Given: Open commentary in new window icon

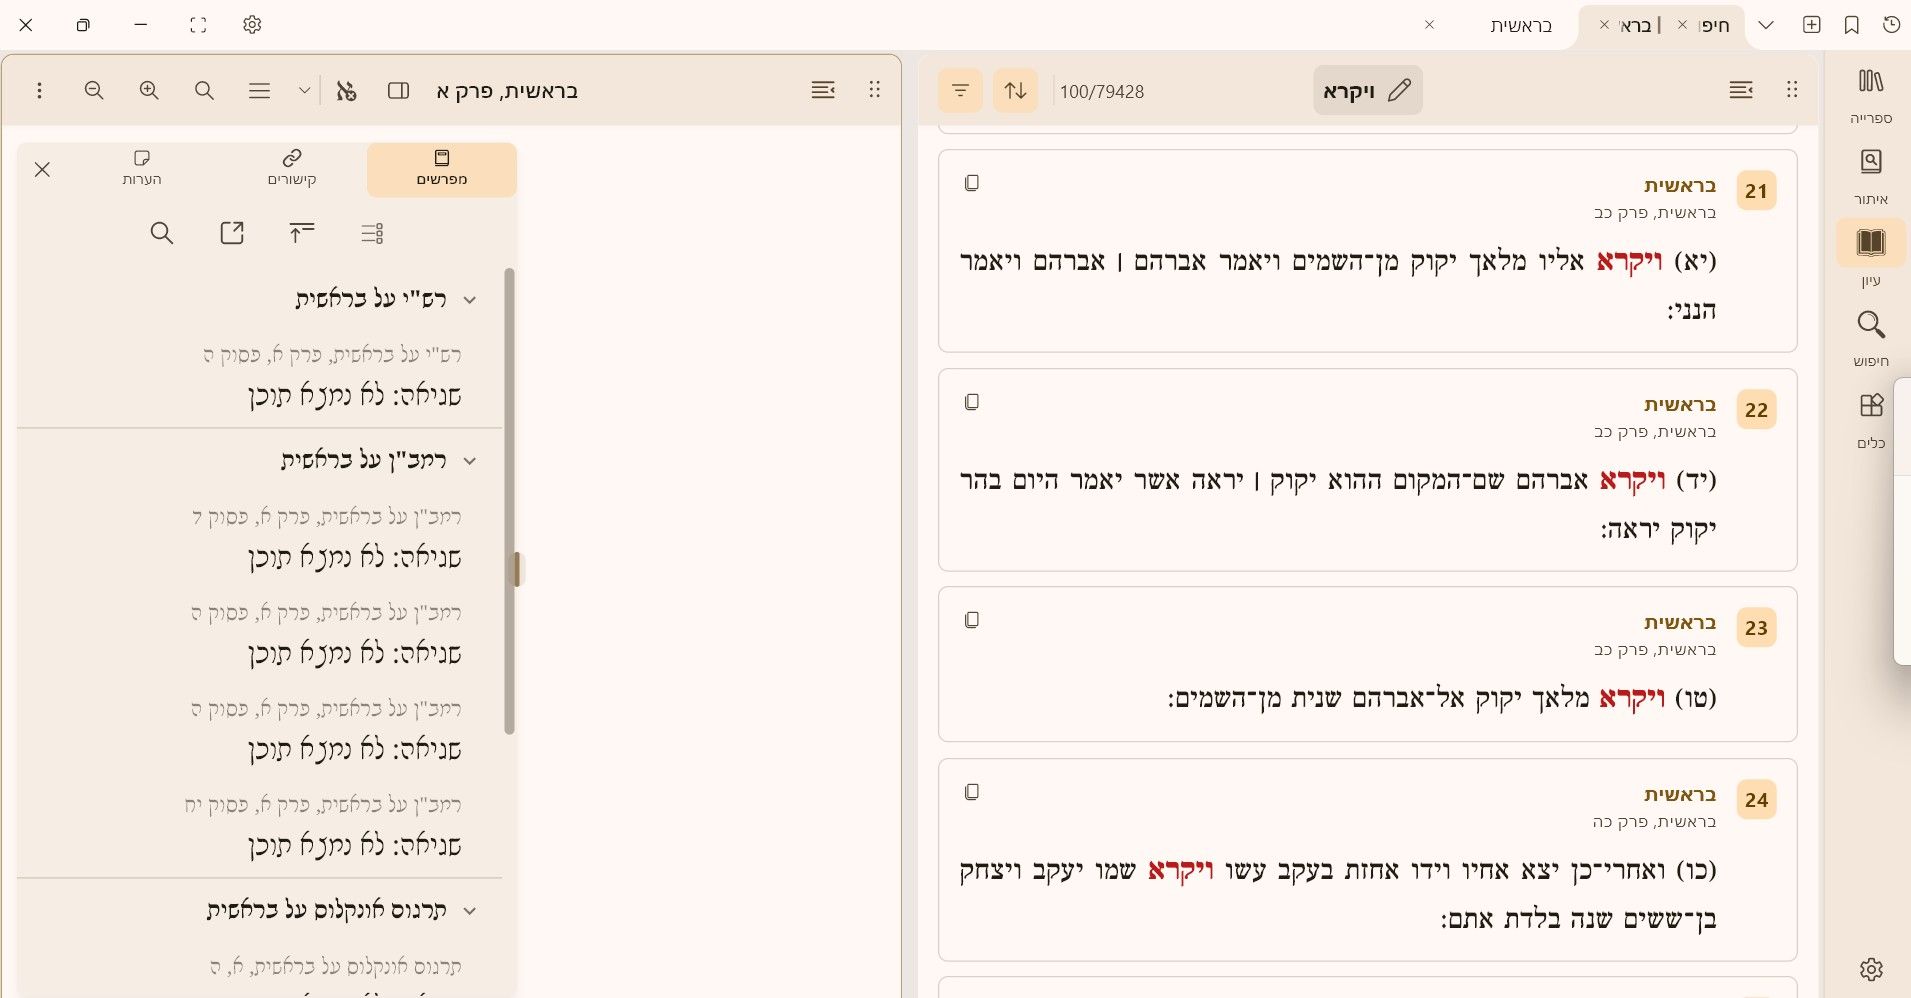Looking at the screenshot, I should pyautogui.click(x=232, y=233).
